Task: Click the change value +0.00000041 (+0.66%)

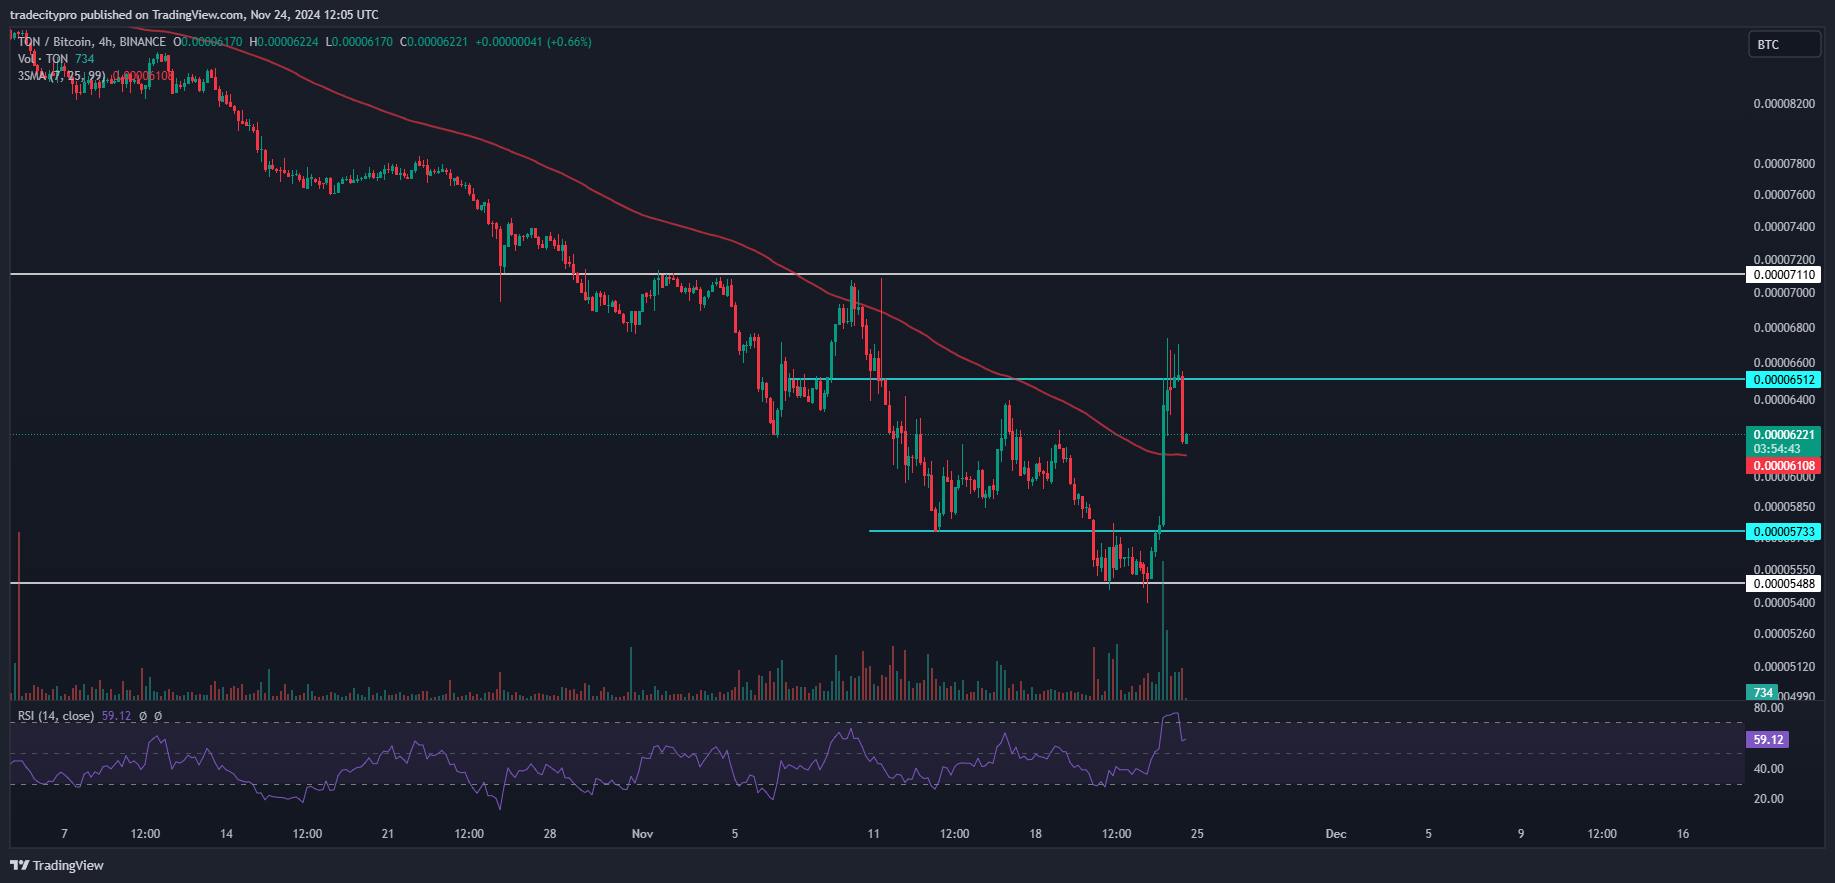Action: 533,42
